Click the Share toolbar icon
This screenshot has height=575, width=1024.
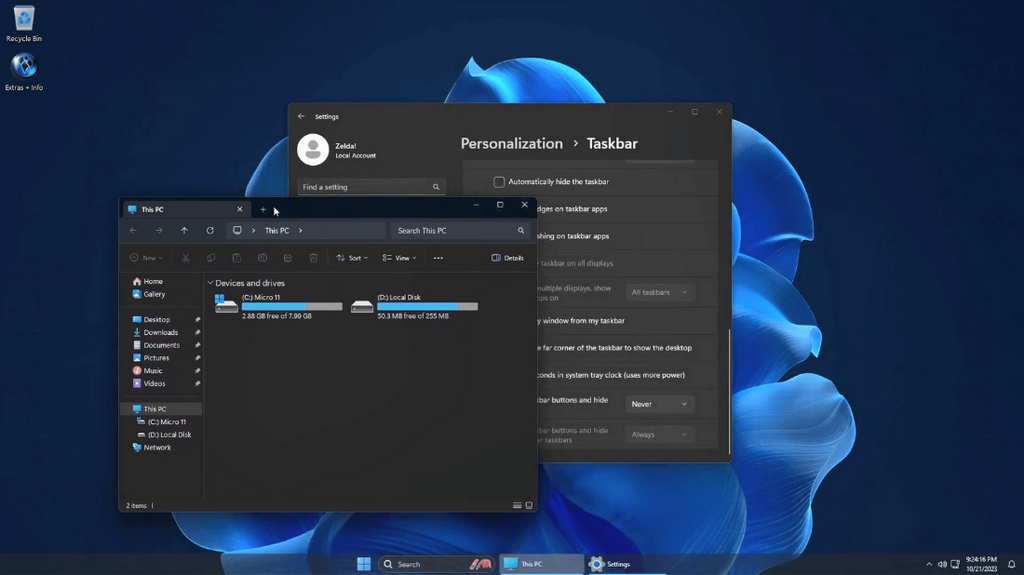click(288, 258)
